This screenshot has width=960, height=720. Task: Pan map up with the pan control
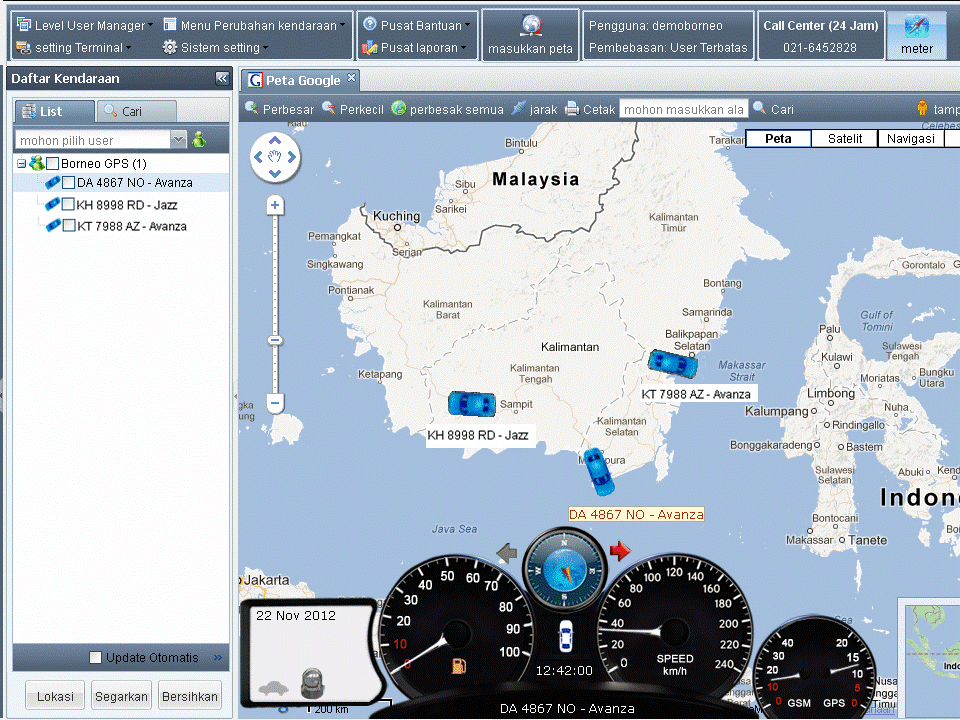[275, 141]
